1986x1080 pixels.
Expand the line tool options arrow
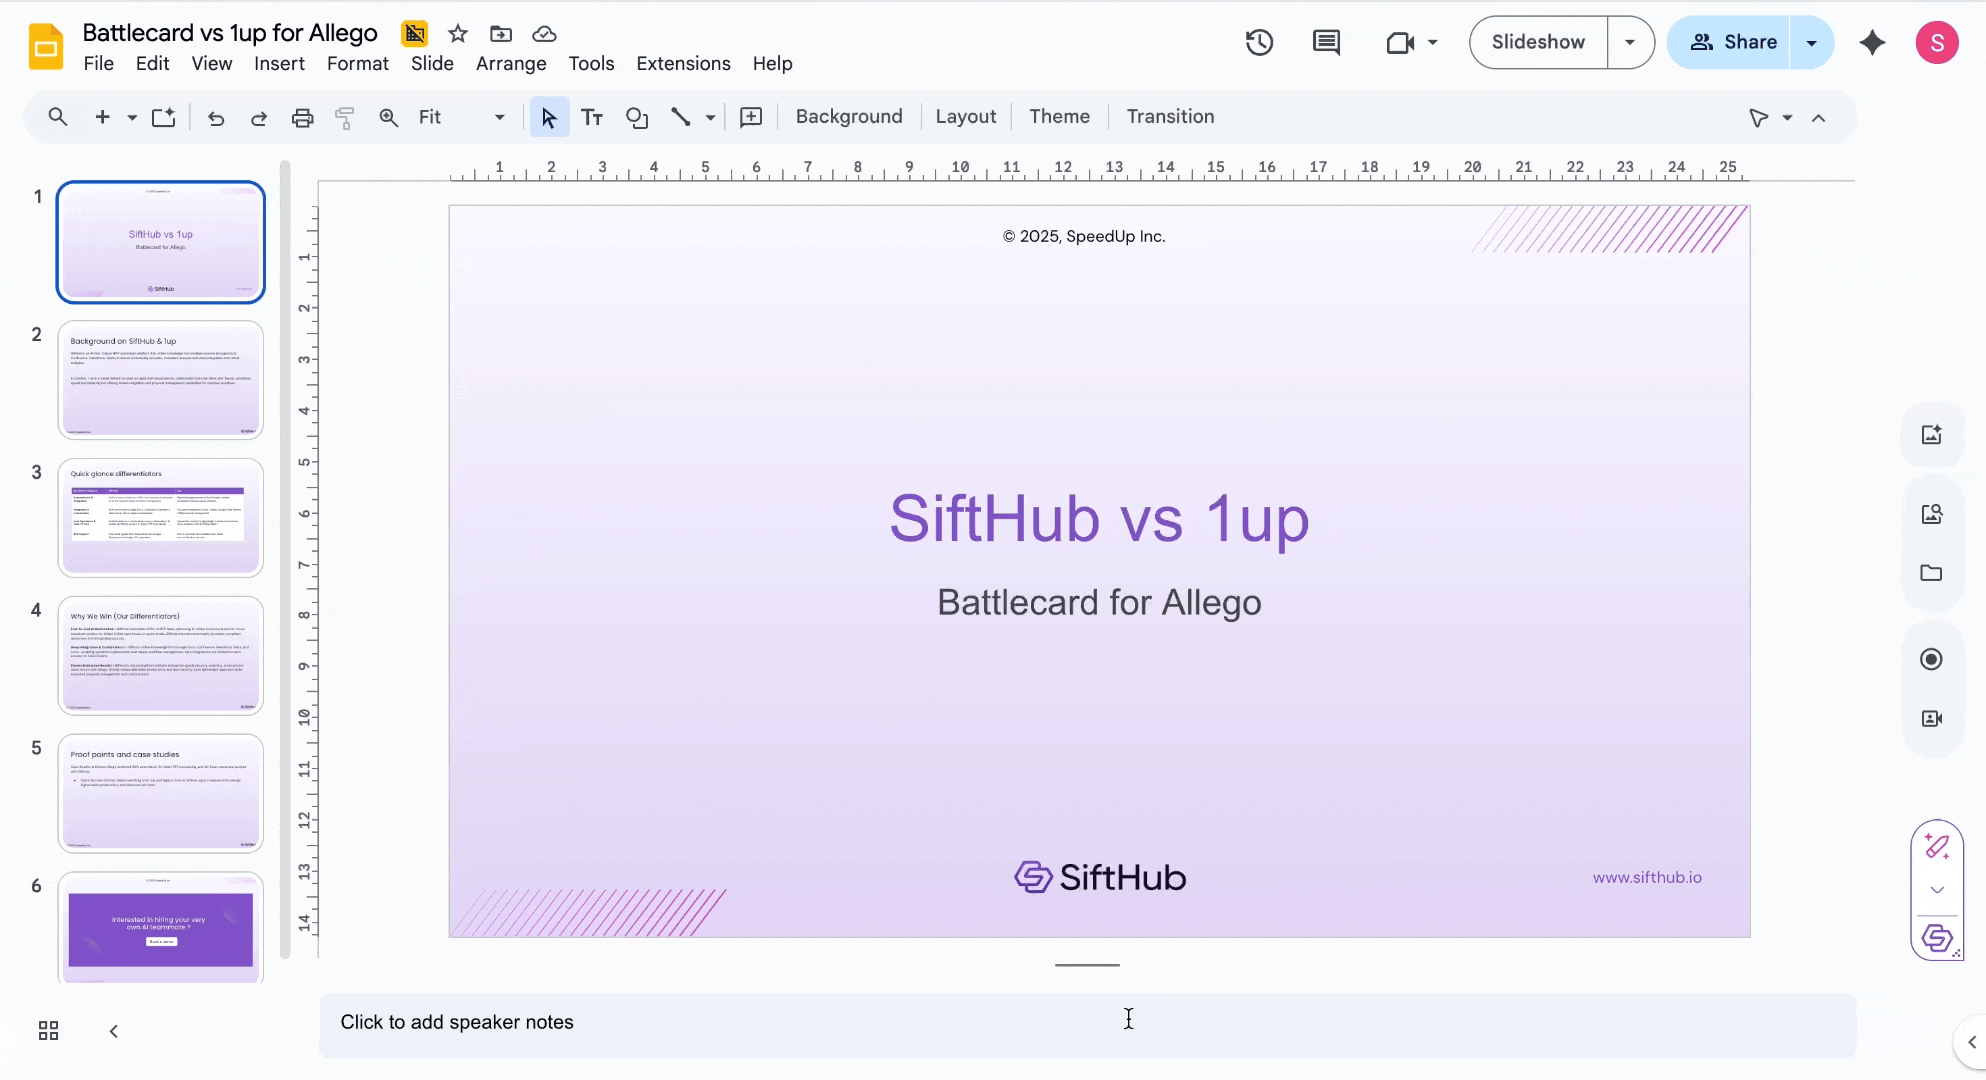[710, 117]
